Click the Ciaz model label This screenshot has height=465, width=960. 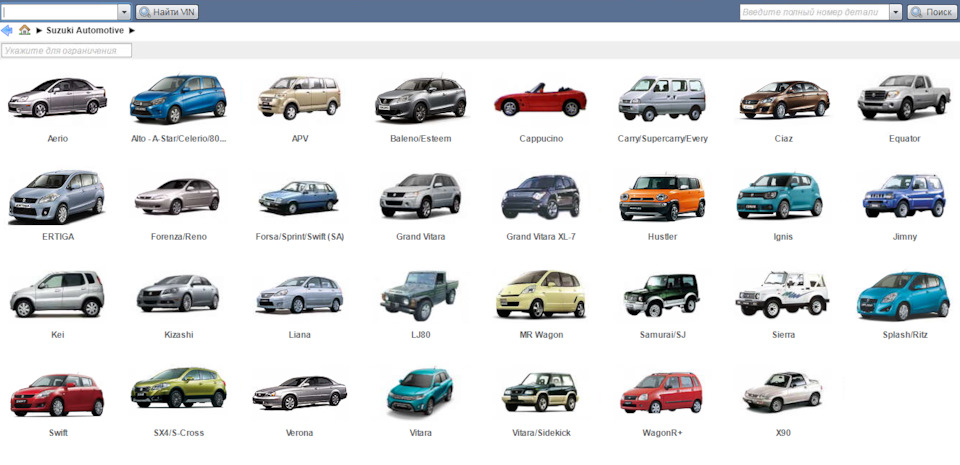[x=783, y=139]
